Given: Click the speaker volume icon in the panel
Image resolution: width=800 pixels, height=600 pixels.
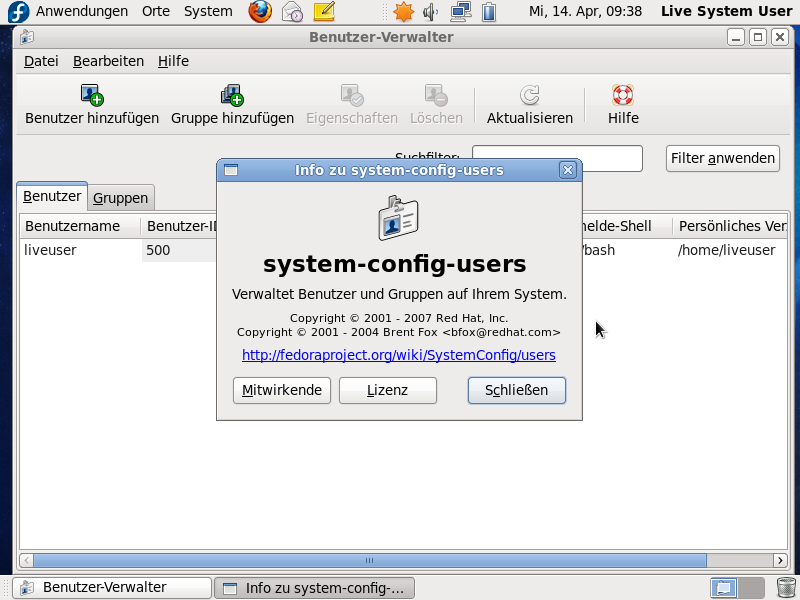Looking at the screenshot, I should [430, 11].
